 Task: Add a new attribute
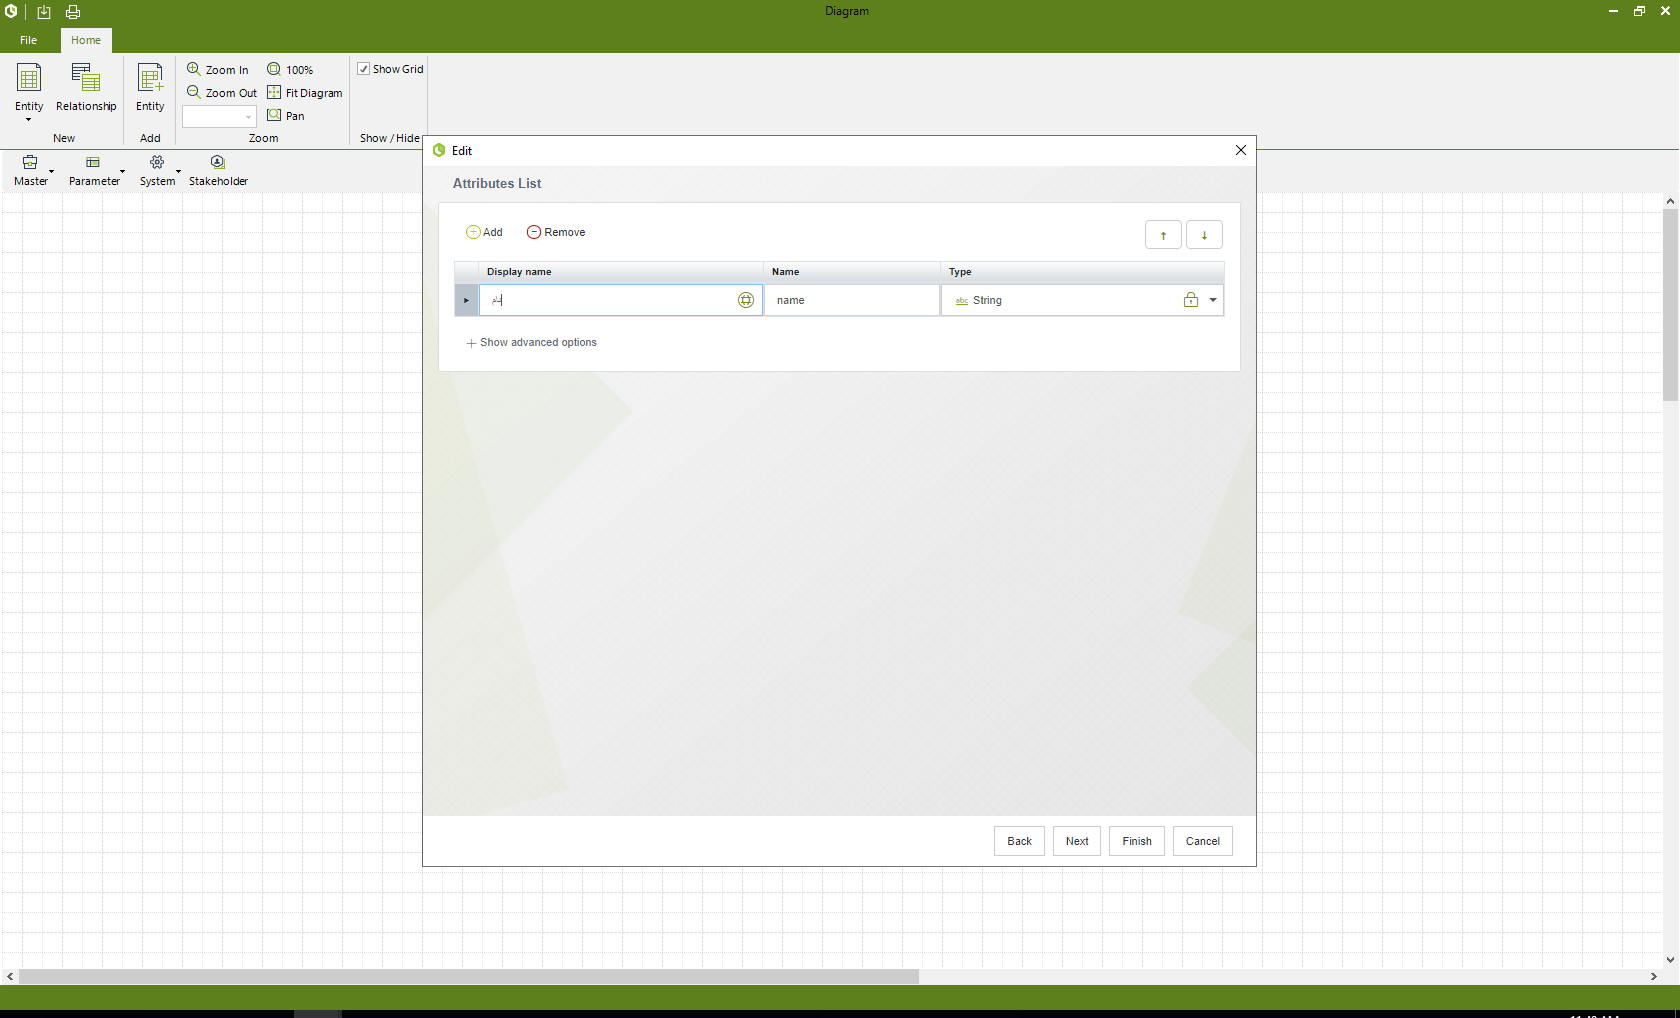point(484,232)
